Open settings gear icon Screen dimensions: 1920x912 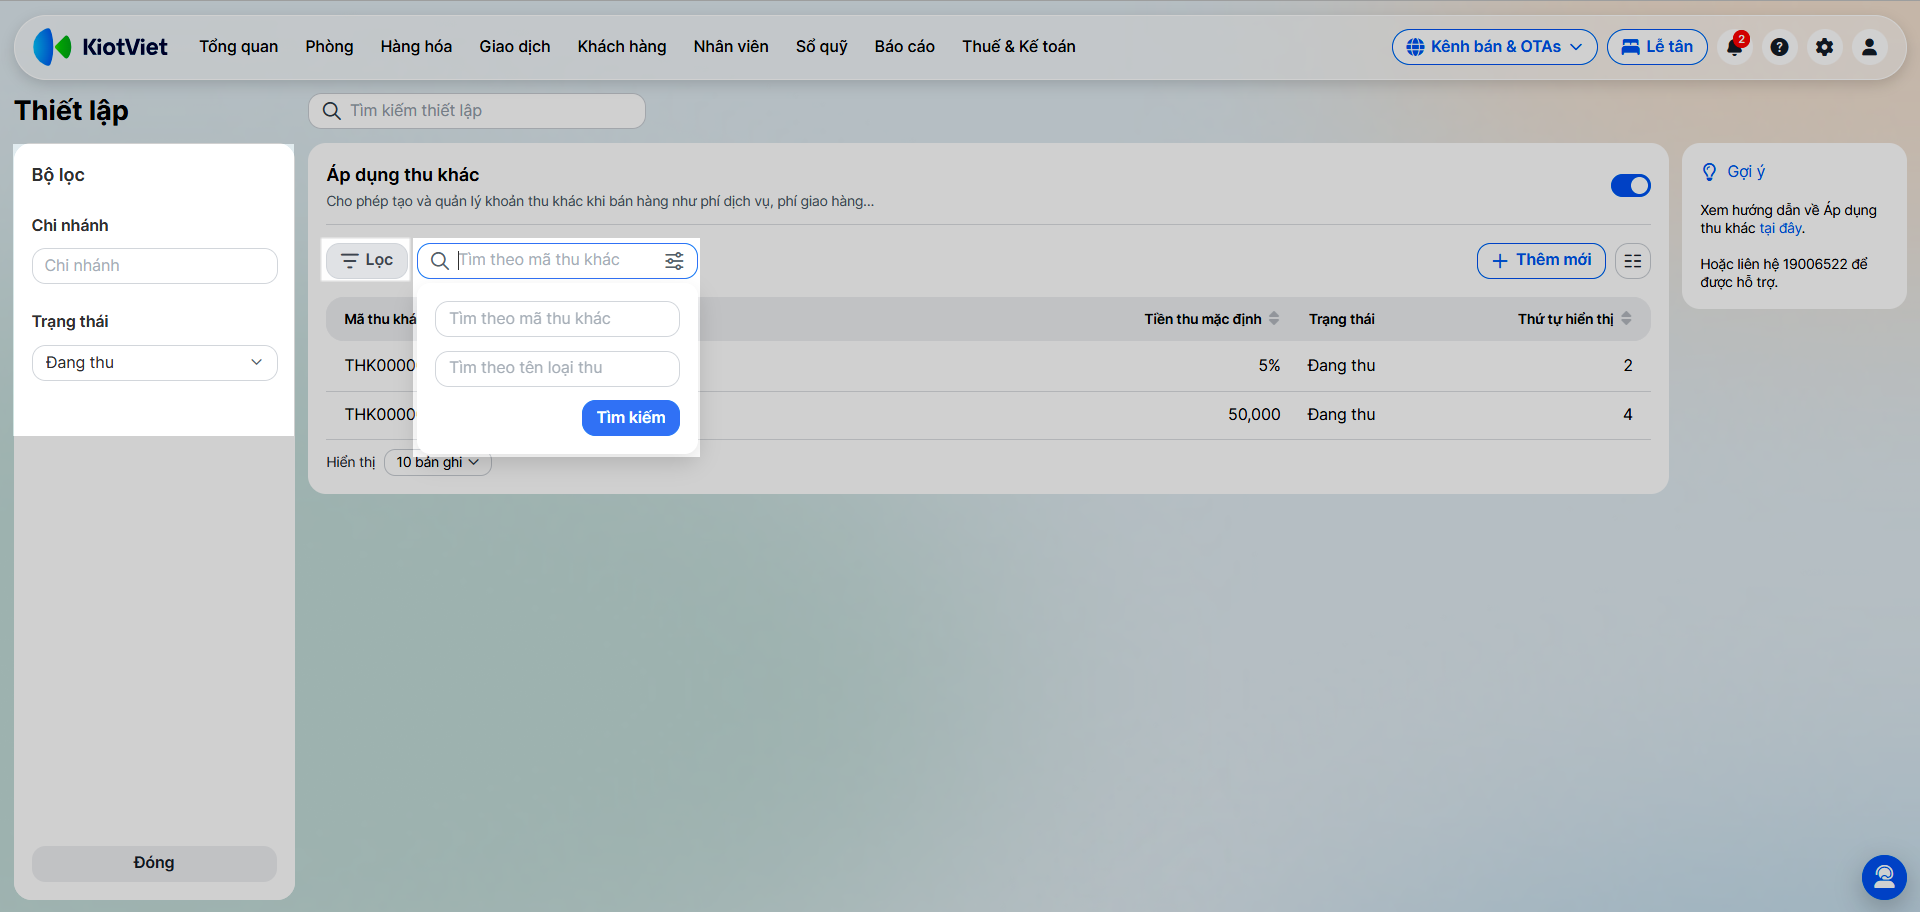[1824, 47]
